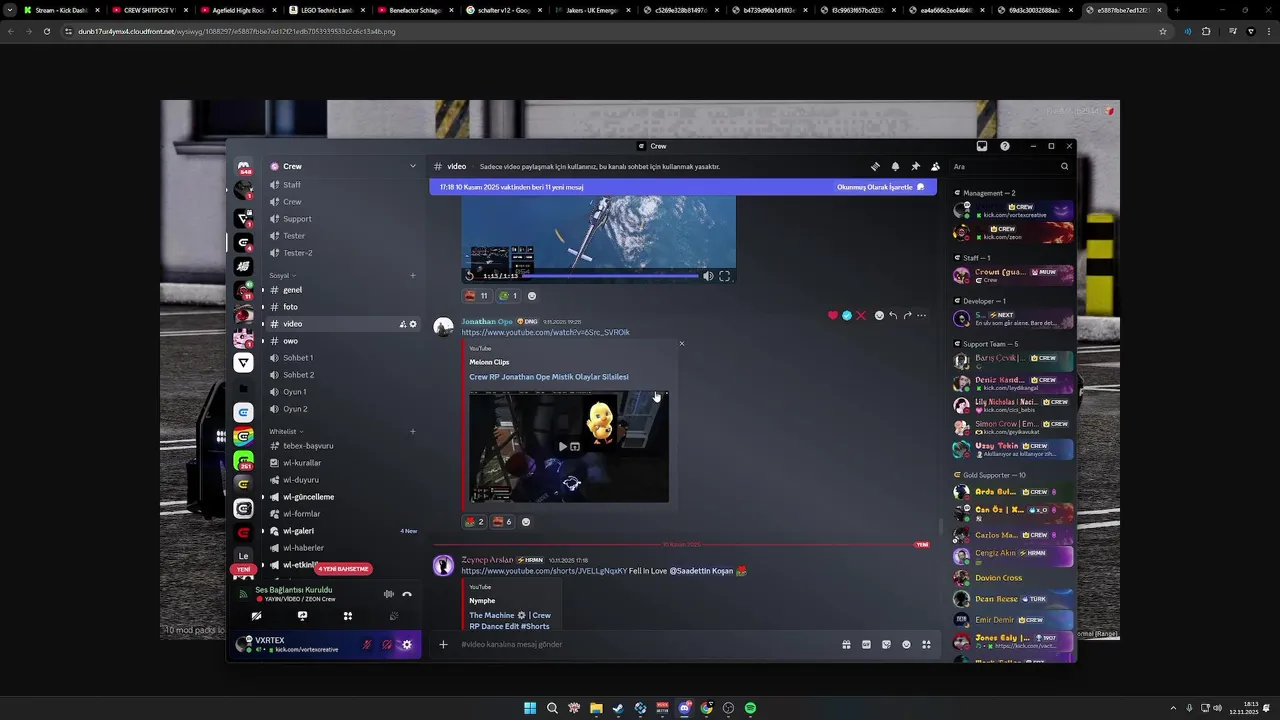Disconnect from voice with hang-up icon
This screenshot has height=720, width=1280.
click(407, 594)
